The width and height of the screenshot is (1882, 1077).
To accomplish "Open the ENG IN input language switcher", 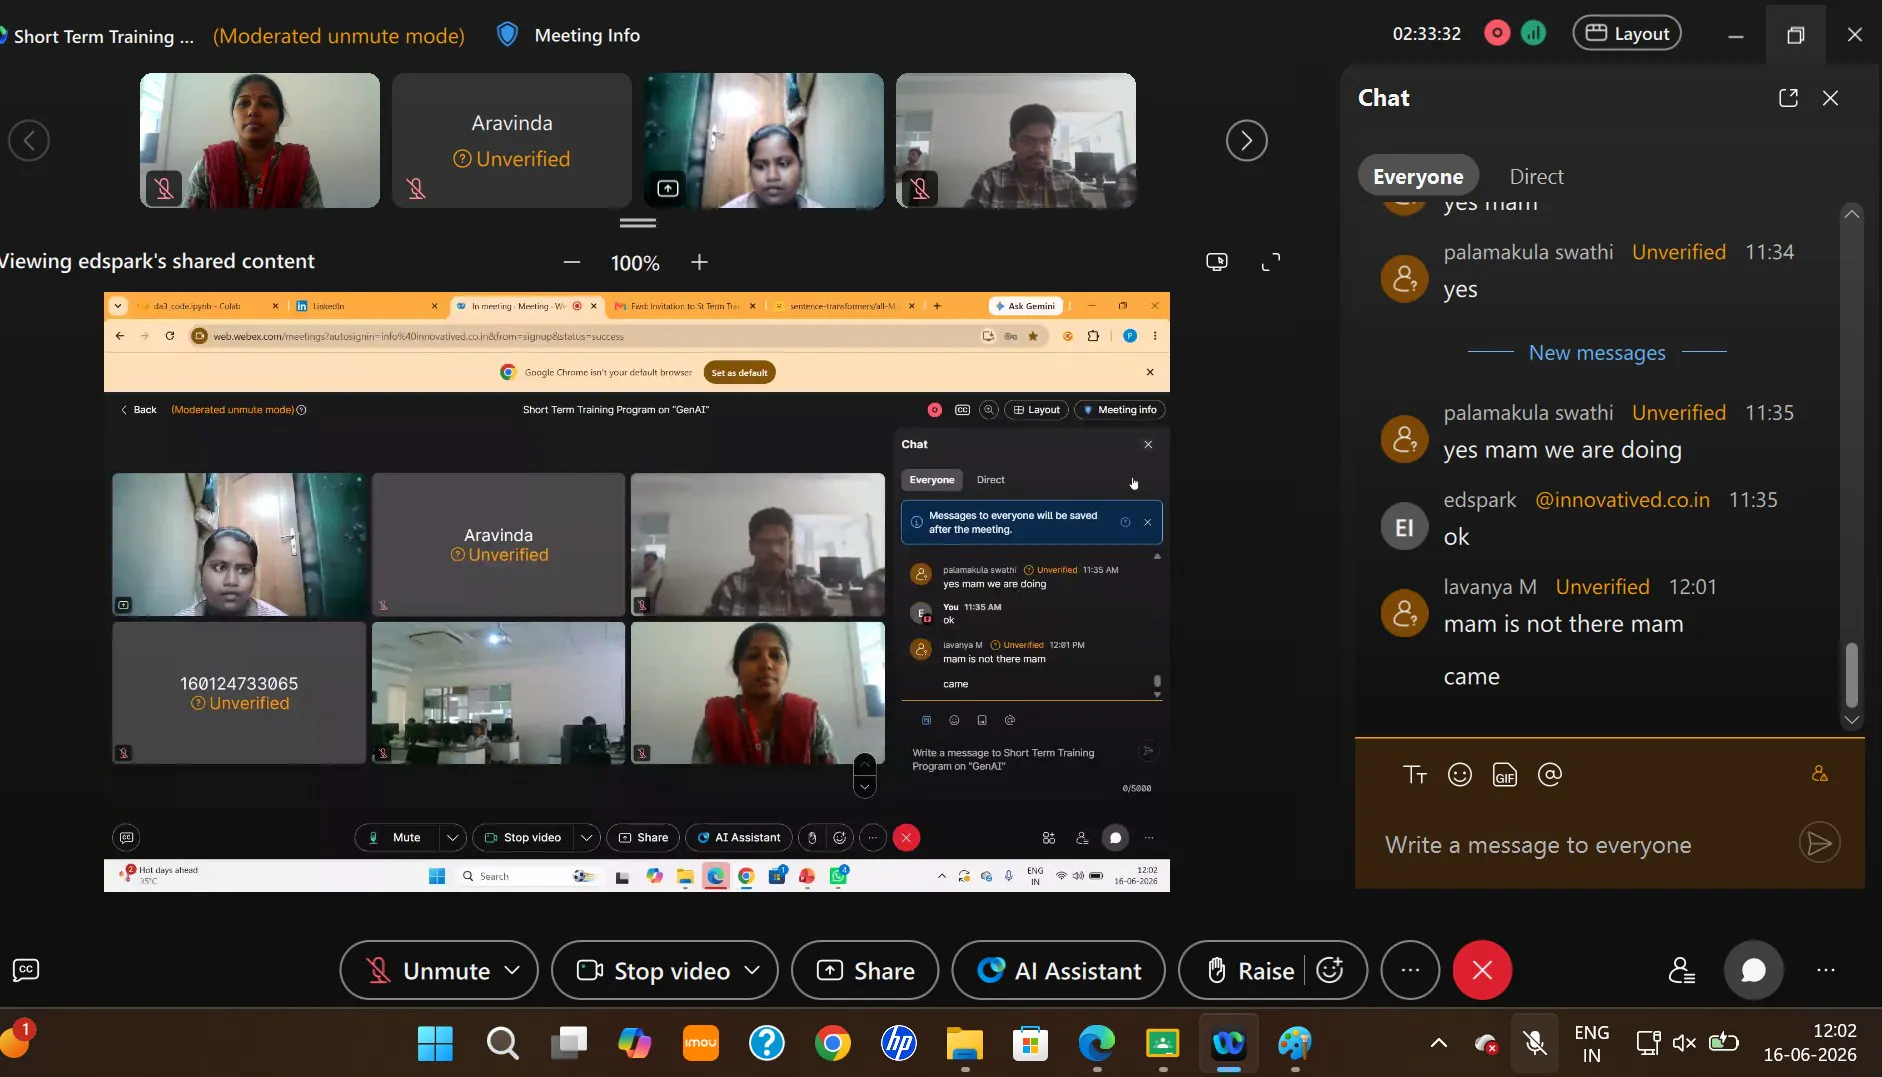I will pyautogui.click(x=1591, y=1043).
